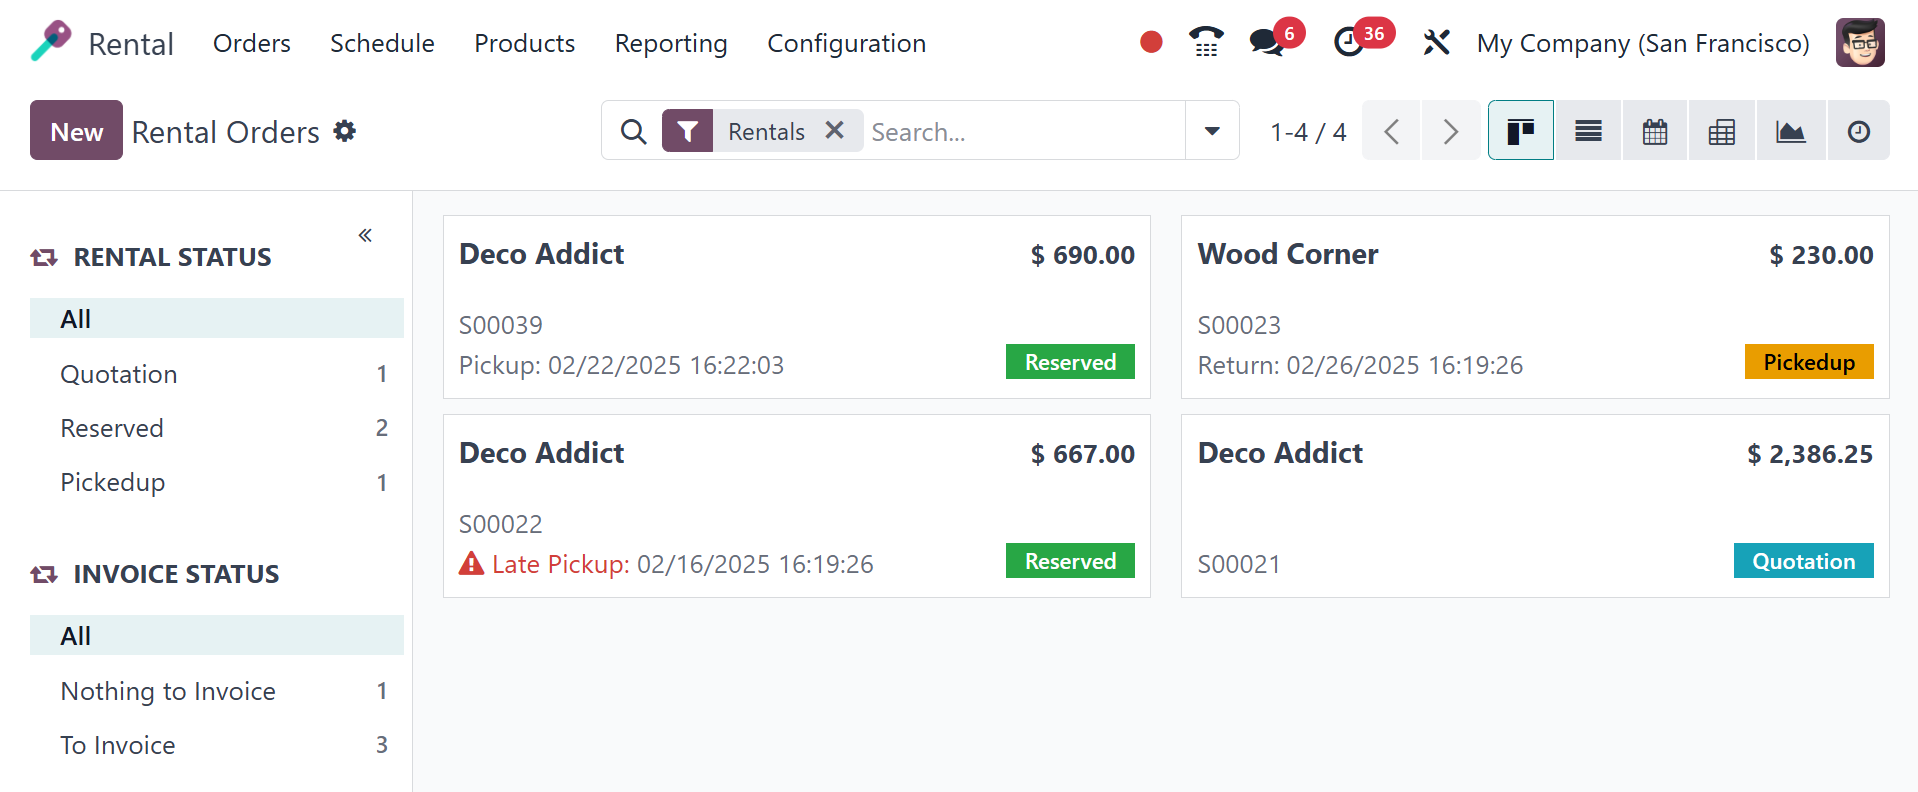Switch to calendar view

click(1655, 131)
